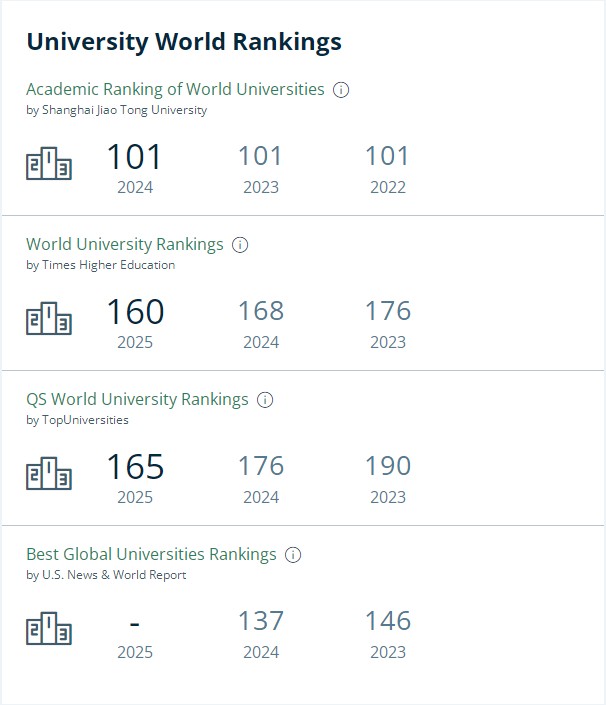This screenshot has height=705, width=606.
Task: Click podium icon in Times Higher Education row
Action: pos(49,320)
